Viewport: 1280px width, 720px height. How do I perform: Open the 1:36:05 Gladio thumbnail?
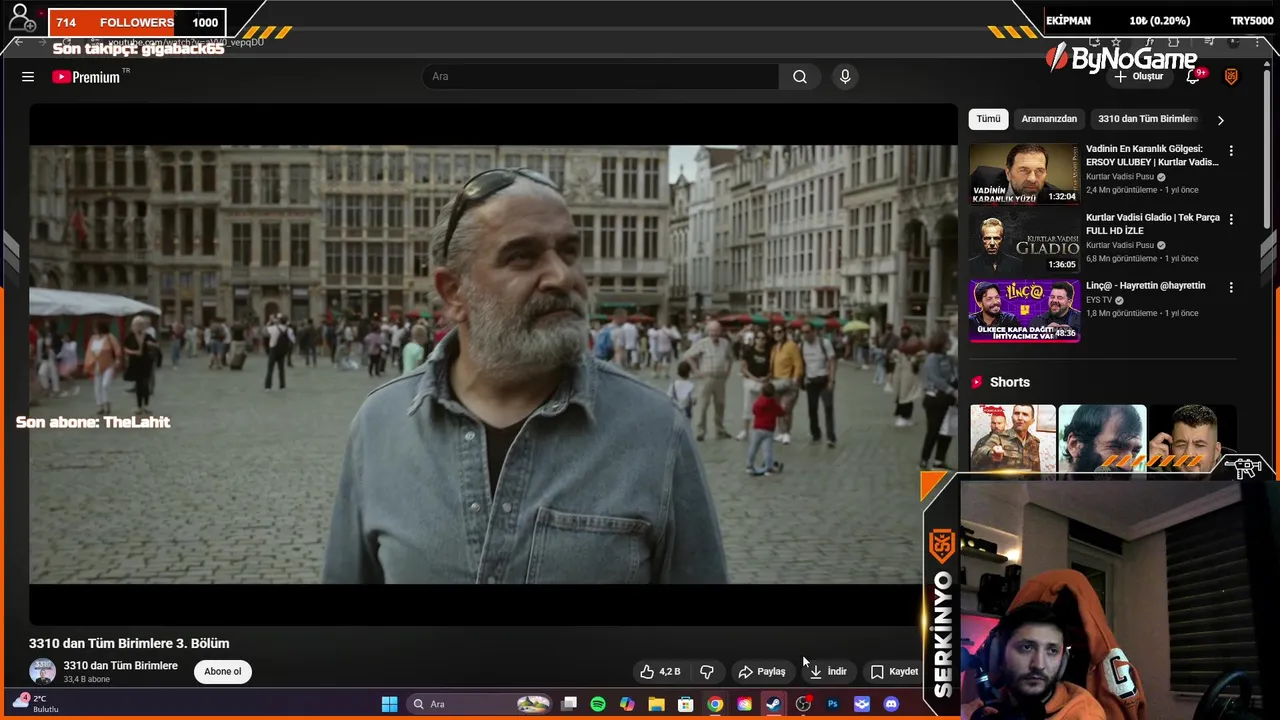pyautogui.click(x=1024, y=242)
